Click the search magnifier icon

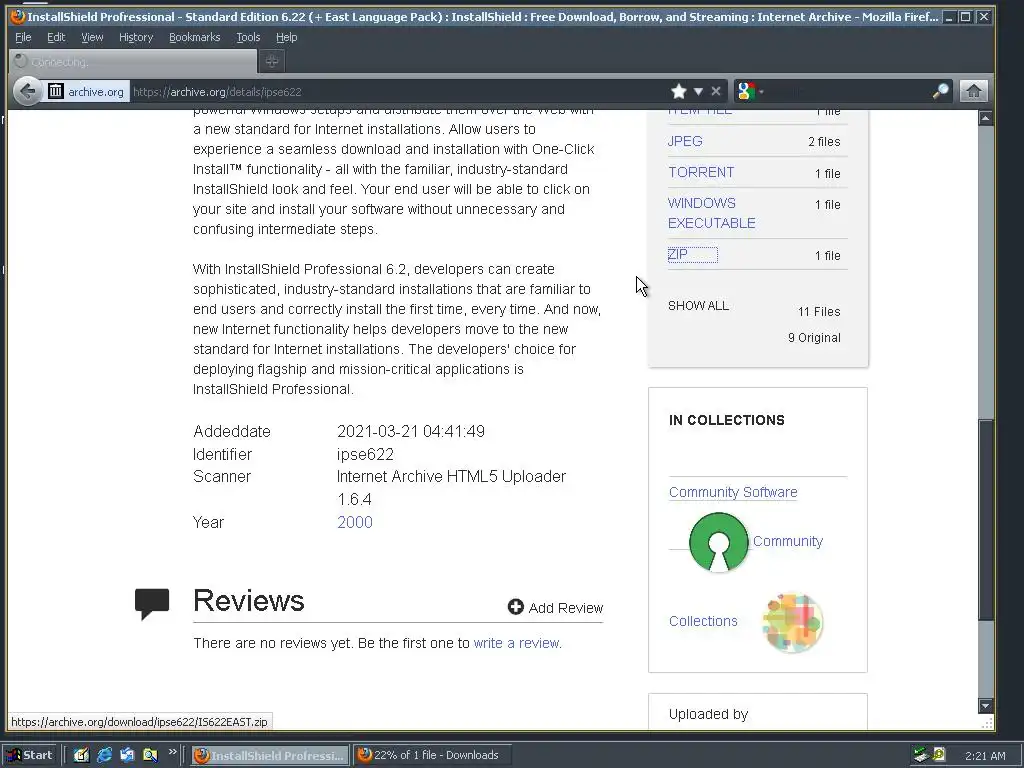click(940, 91)
